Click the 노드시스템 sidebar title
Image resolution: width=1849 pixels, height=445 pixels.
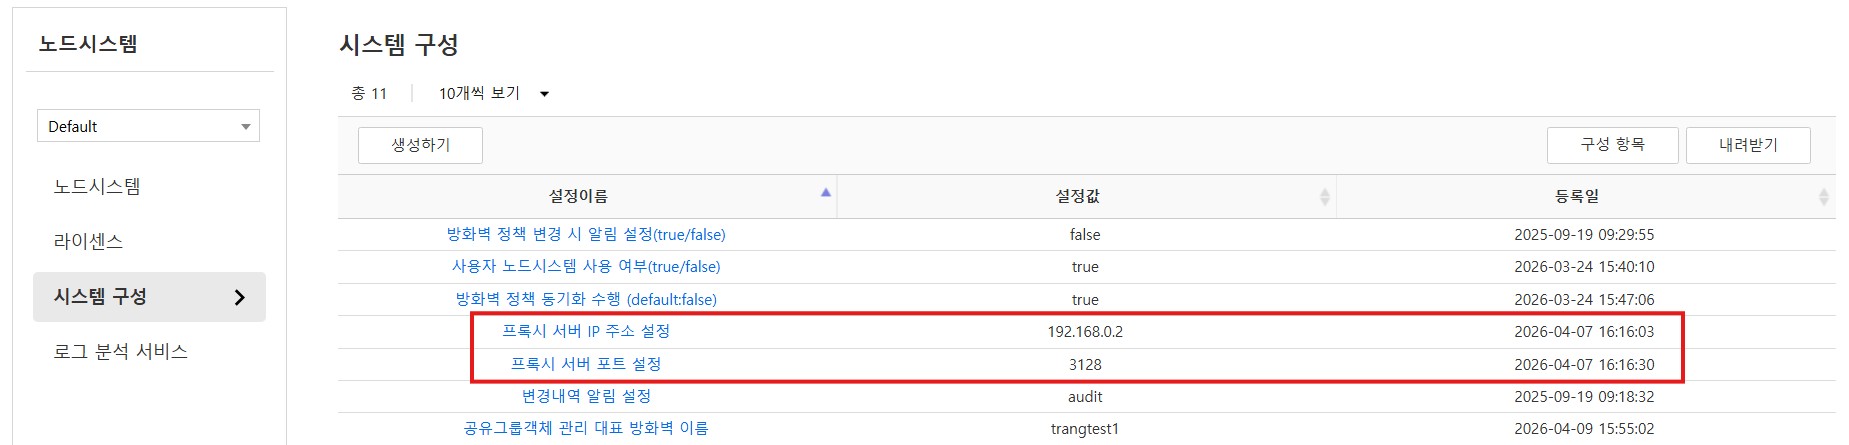point(88,44)
